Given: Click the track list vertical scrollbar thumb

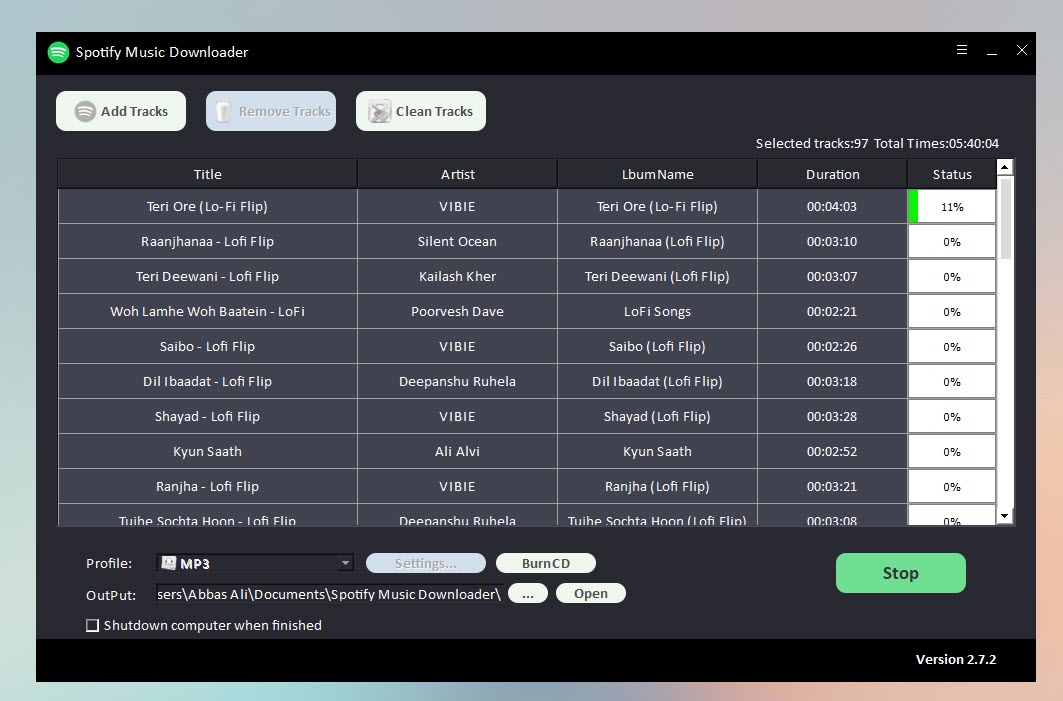Looking at the screenshot, I should [x=1005, y=218].
